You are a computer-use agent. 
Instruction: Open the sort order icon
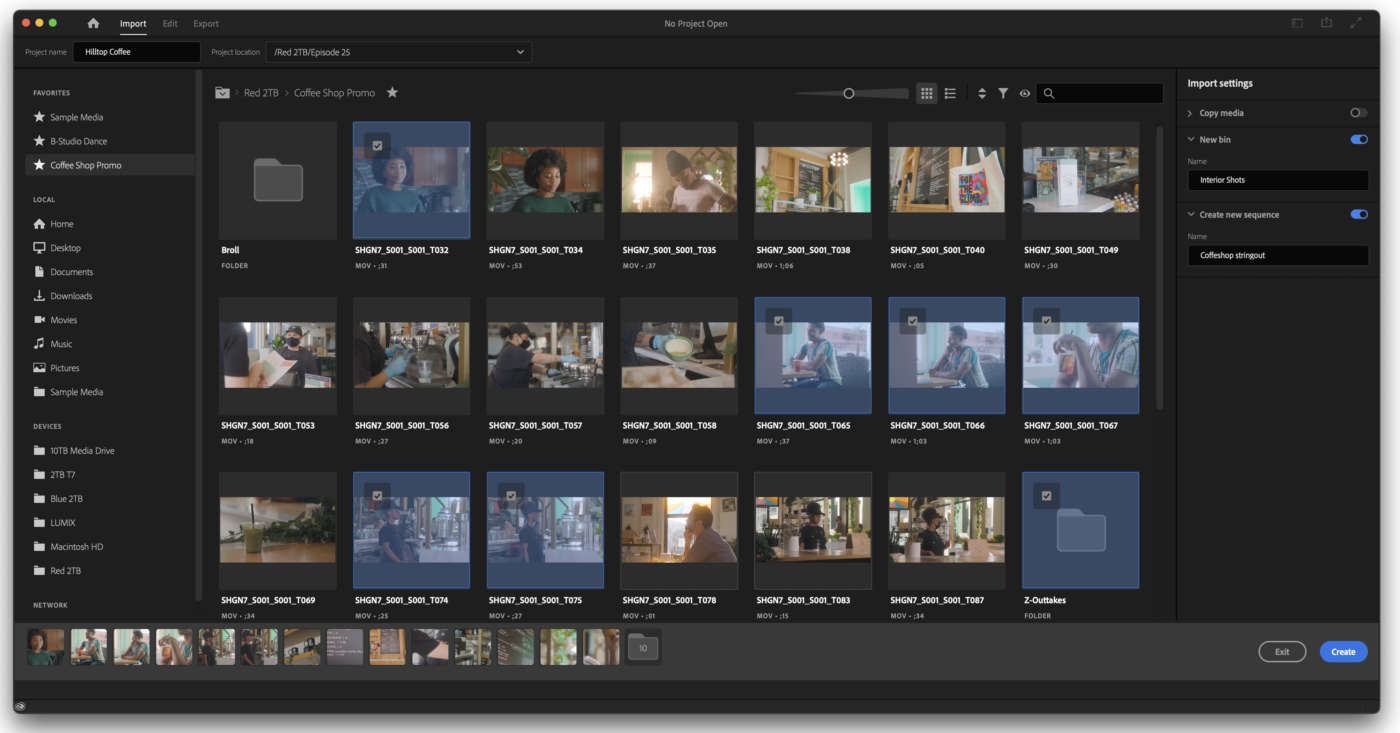pyautogui.click(x=982, y=93)
